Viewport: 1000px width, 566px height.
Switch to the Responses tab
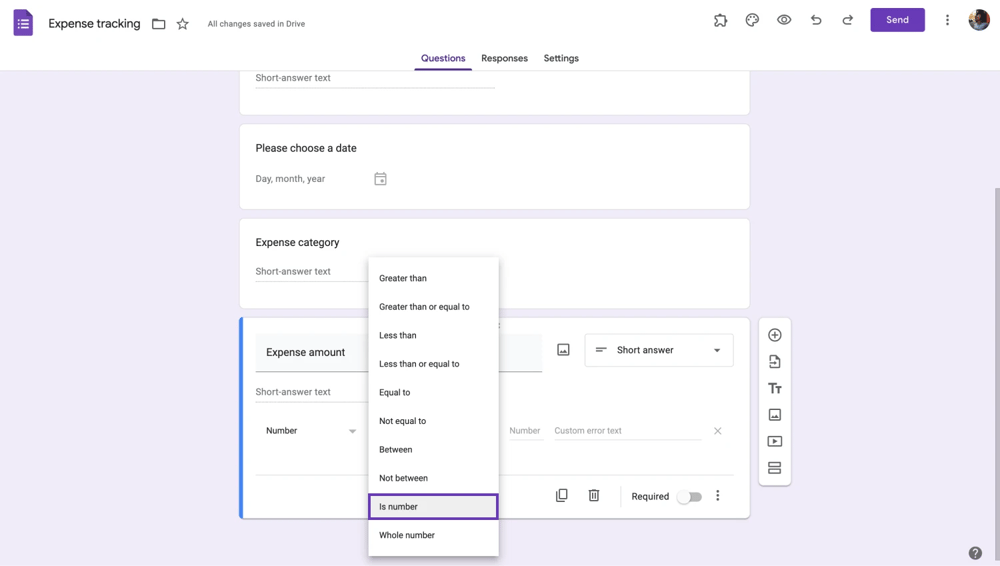[504, 58]
